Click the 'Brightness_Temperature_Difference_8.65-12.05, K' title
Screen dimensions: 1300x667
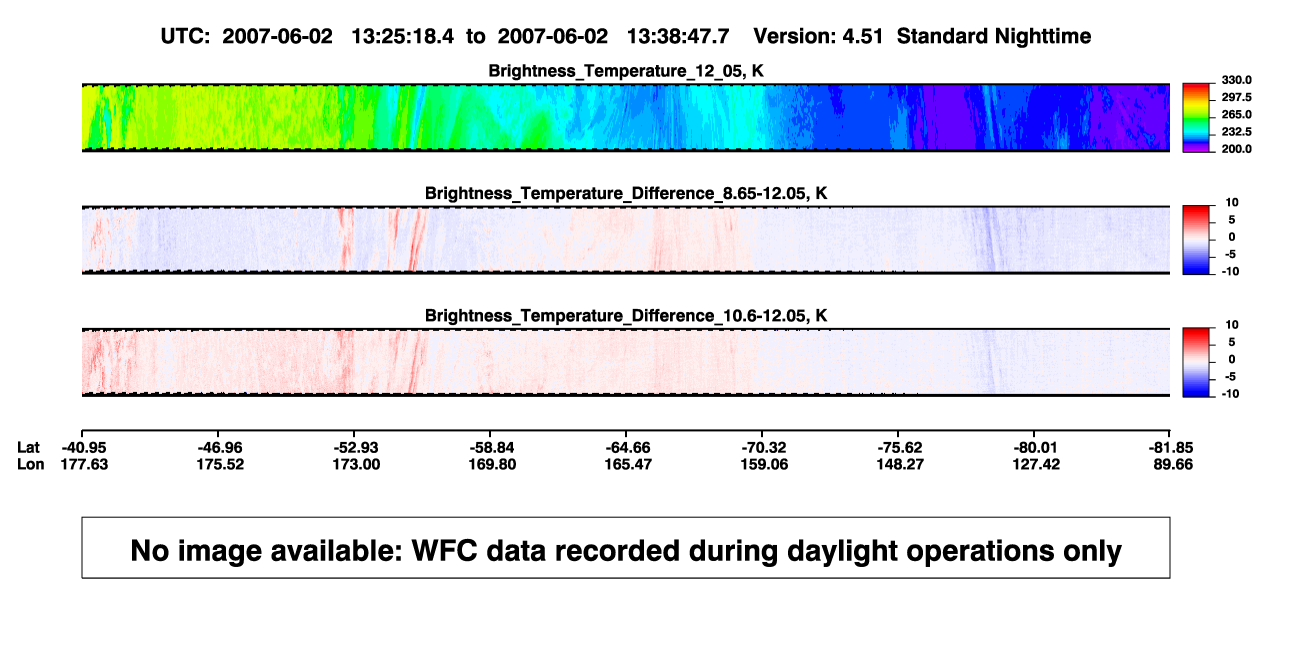(x=626, y=193)
